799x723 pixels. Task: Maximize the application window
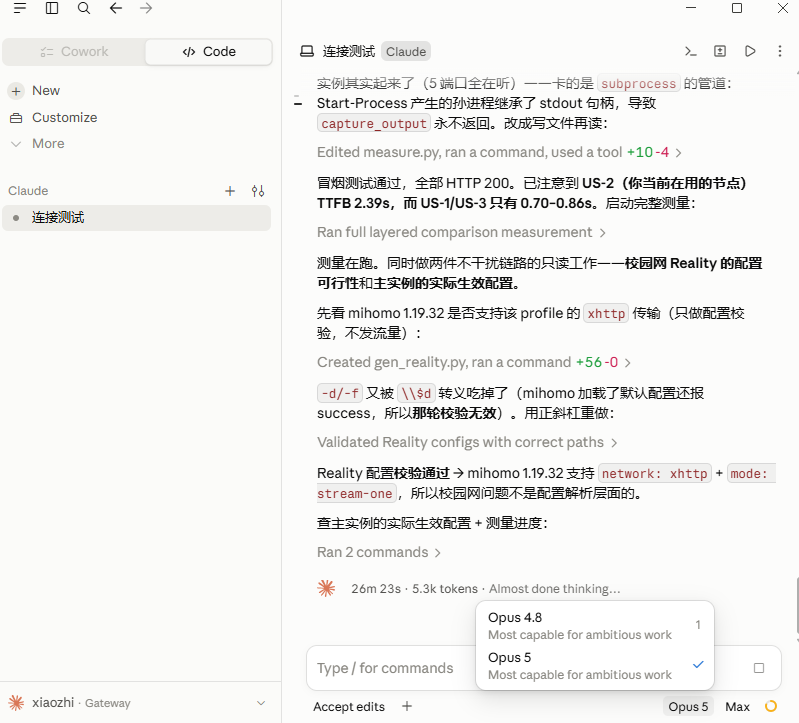737,8
